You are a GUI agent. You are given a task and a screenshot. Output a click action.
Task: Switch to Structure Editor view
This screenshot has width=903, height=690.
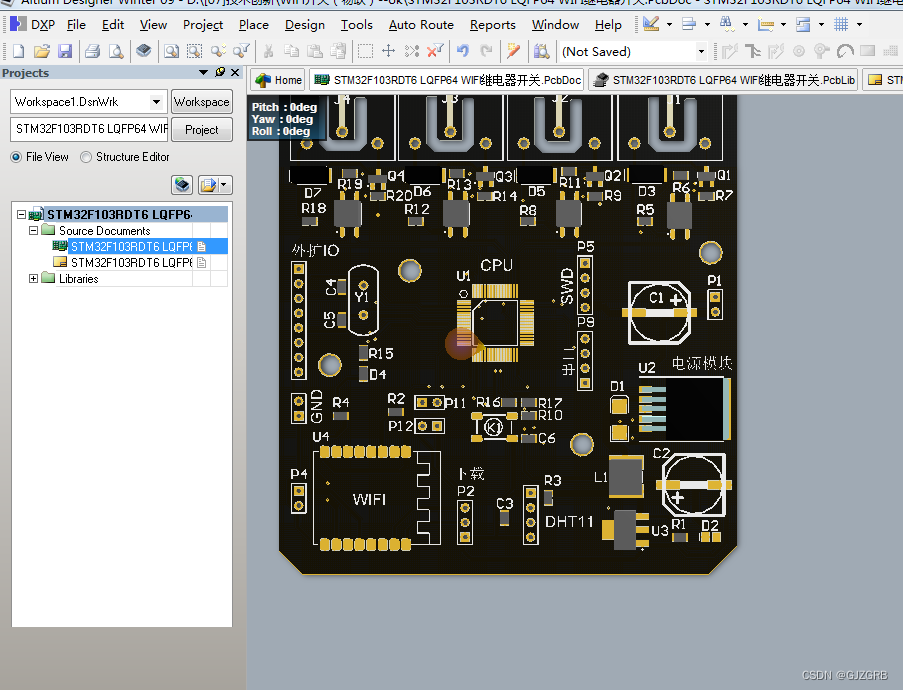point(85,157)
